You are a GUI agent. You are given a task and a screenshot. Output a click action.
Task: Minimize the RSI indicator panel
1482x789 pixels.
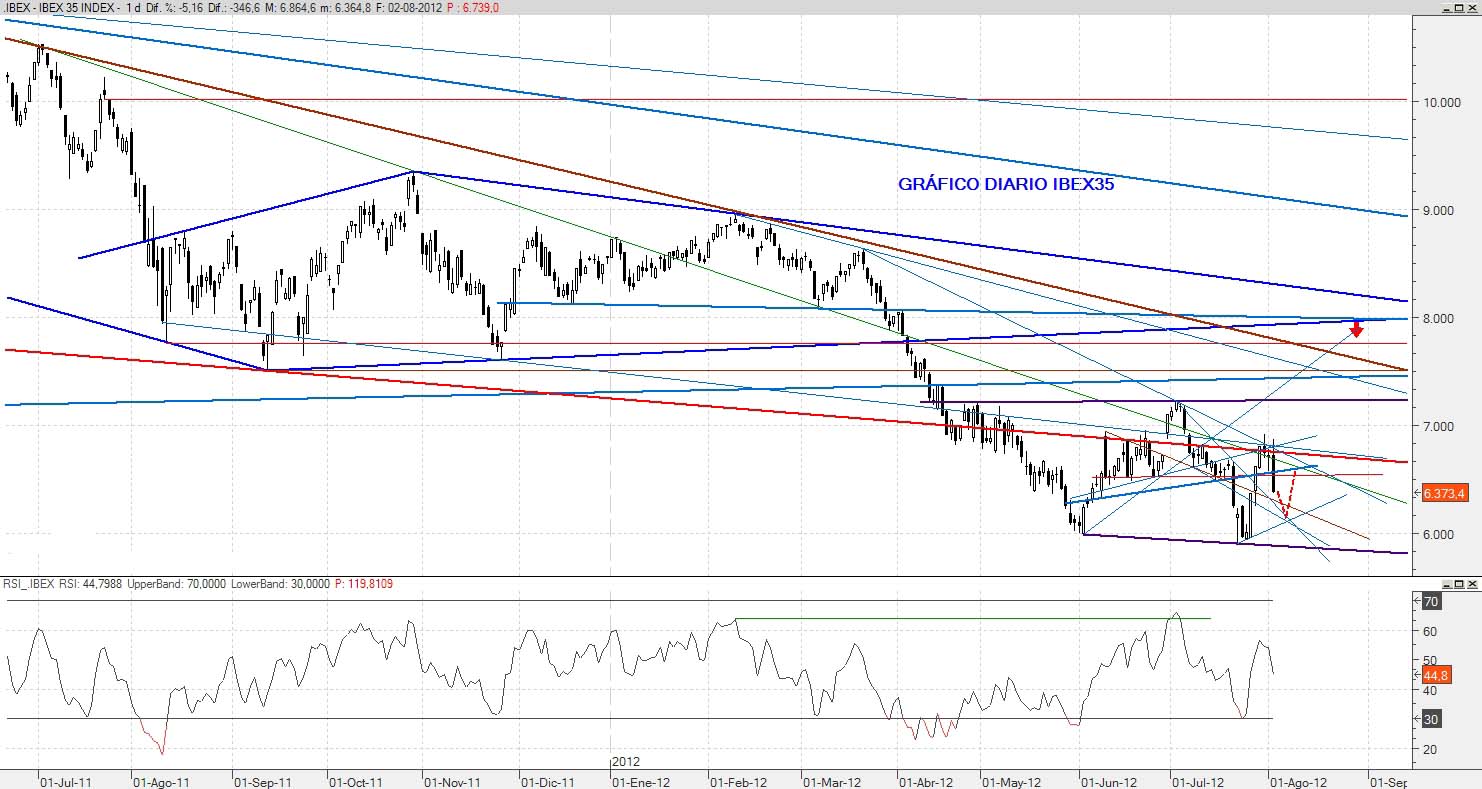[1445, 584]
